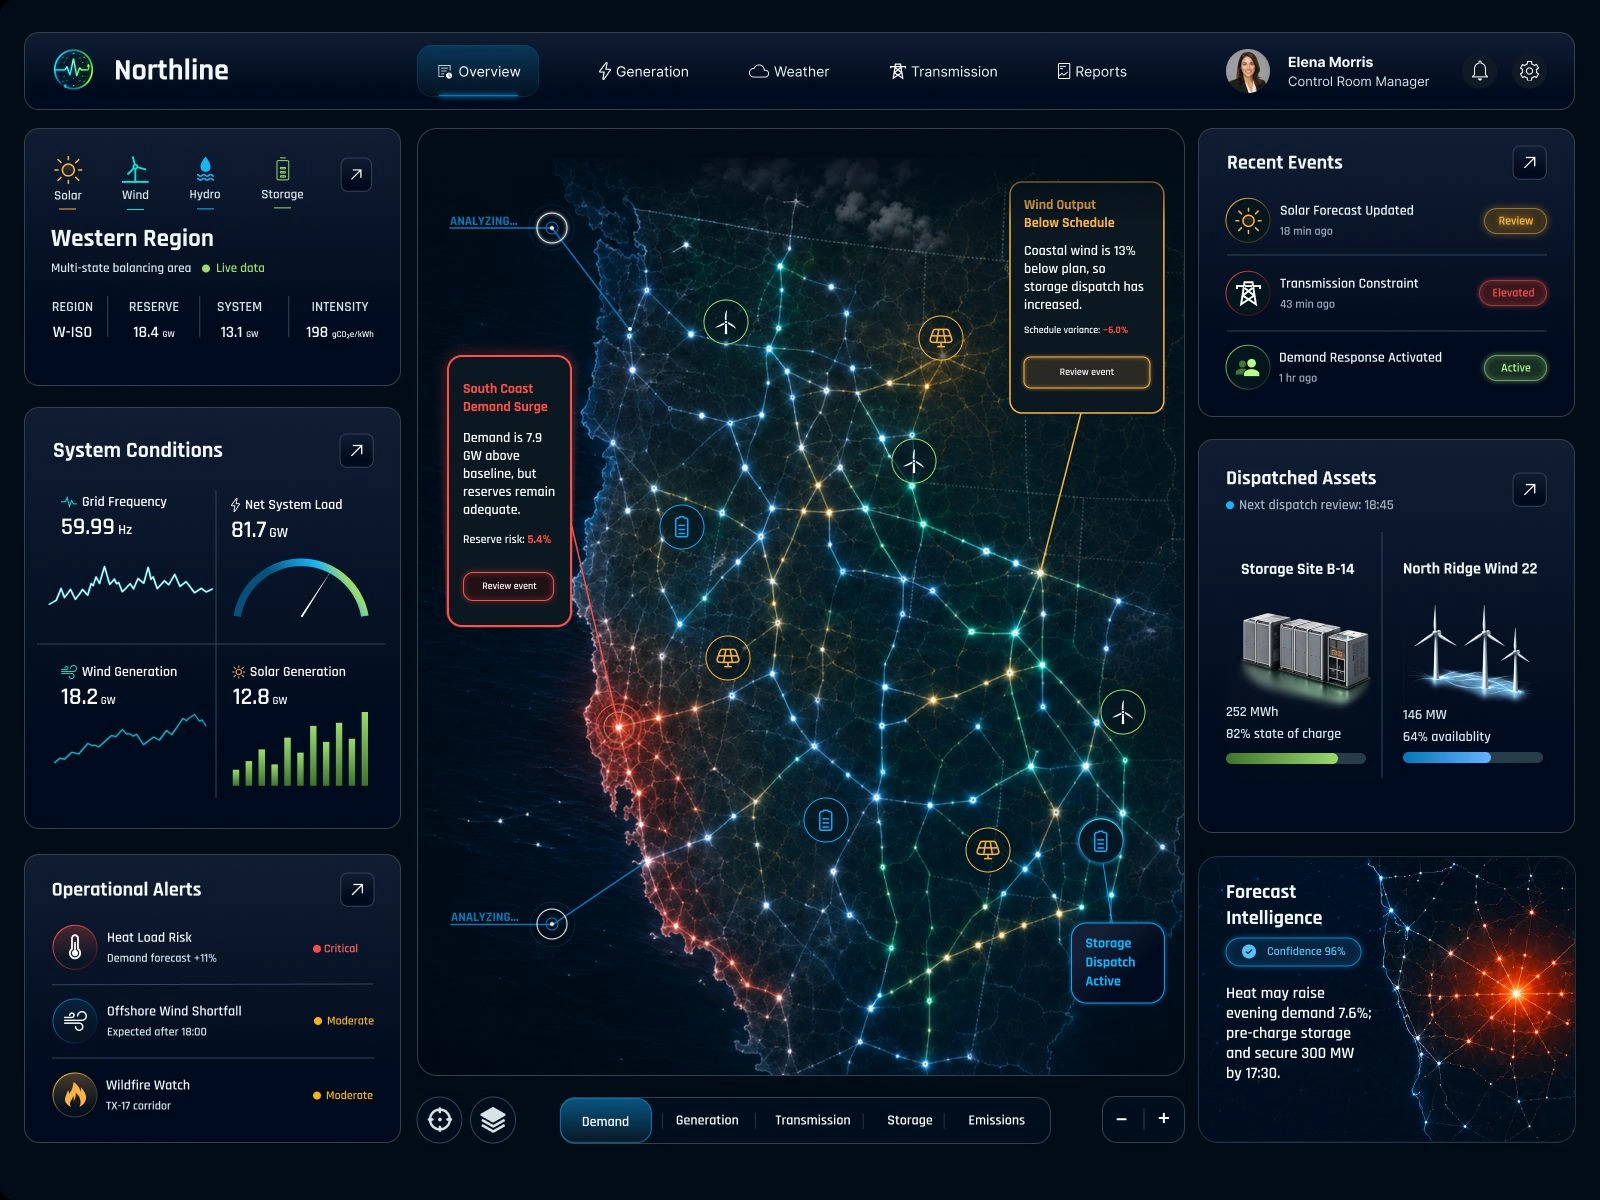The height and width of the screenshot is (1200, 1600).
Task: Expand the Recent Events panel
Action: [1529, 163]
